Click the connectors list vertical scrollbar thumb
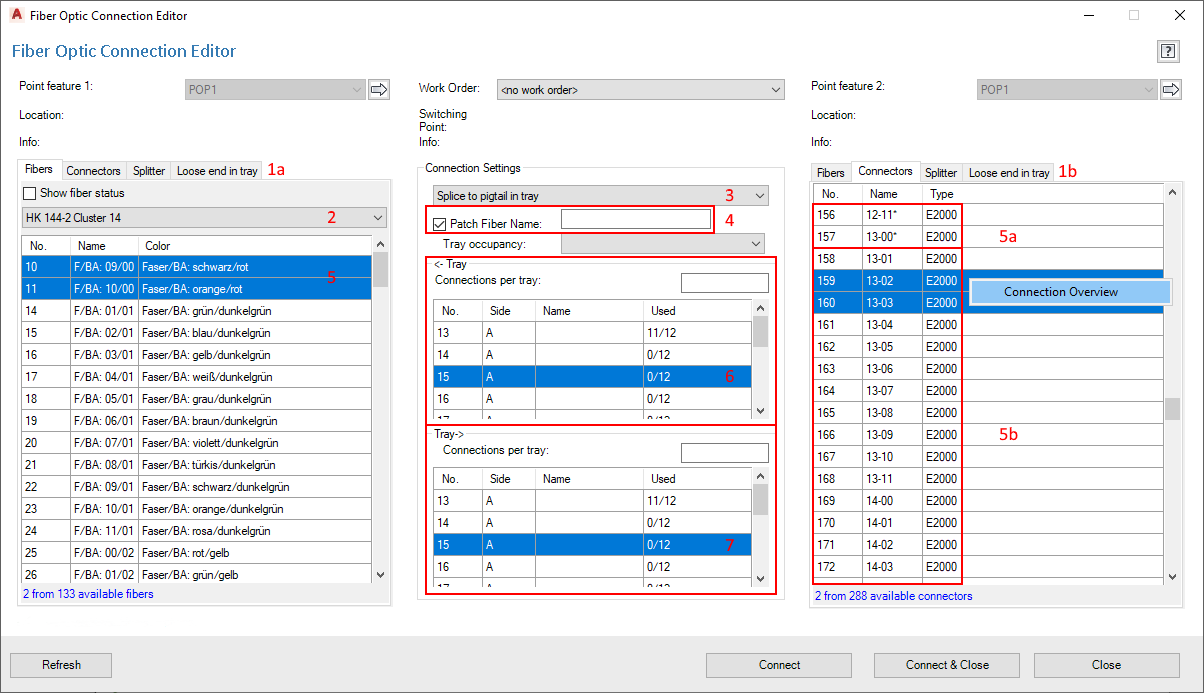This screenshot has height=693, width=1204. [x=1172, y=408]
